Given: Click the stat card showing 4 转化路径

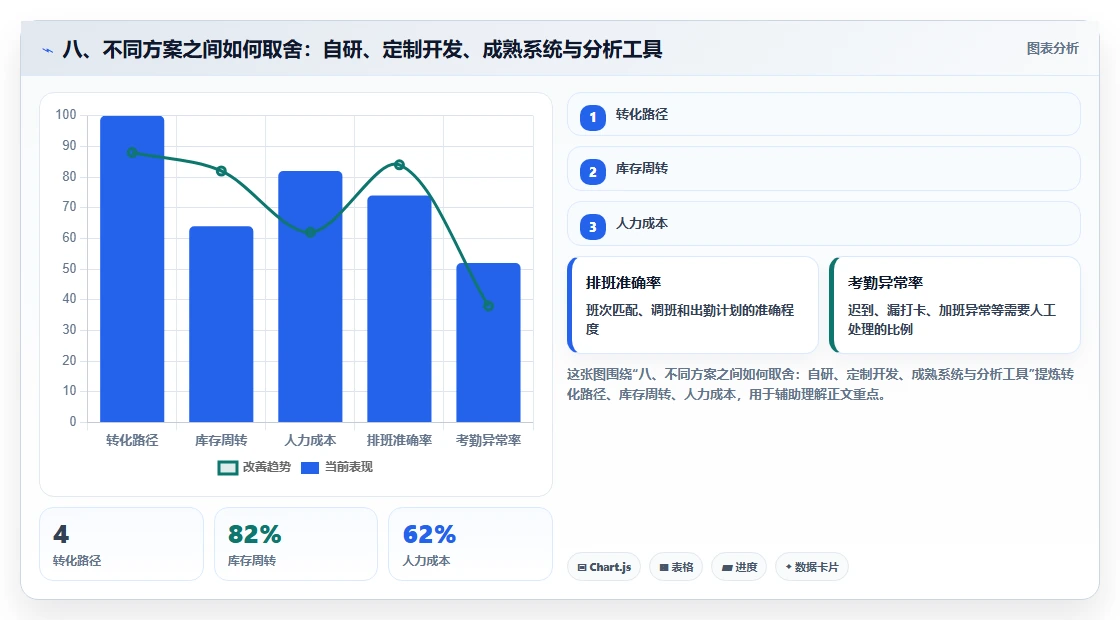Looking at the screenshot, I should (121, 544).
